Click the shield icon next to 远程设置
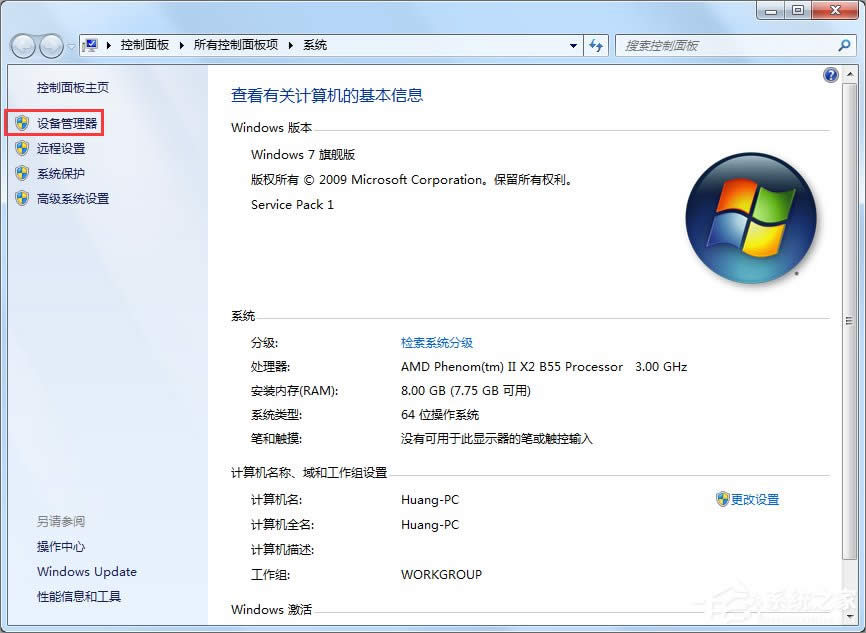 [x=22, y=148]
